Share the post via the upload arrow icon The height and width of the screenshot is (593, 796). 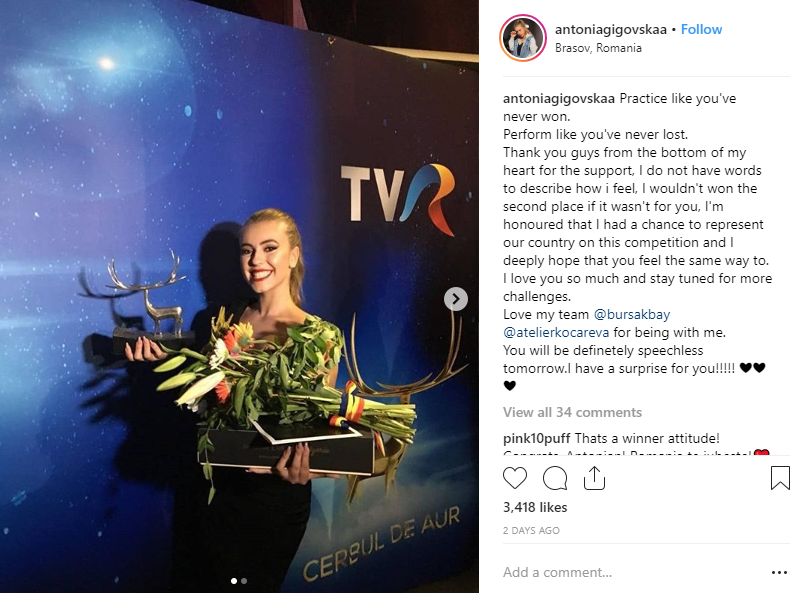[x=594, y=478]
